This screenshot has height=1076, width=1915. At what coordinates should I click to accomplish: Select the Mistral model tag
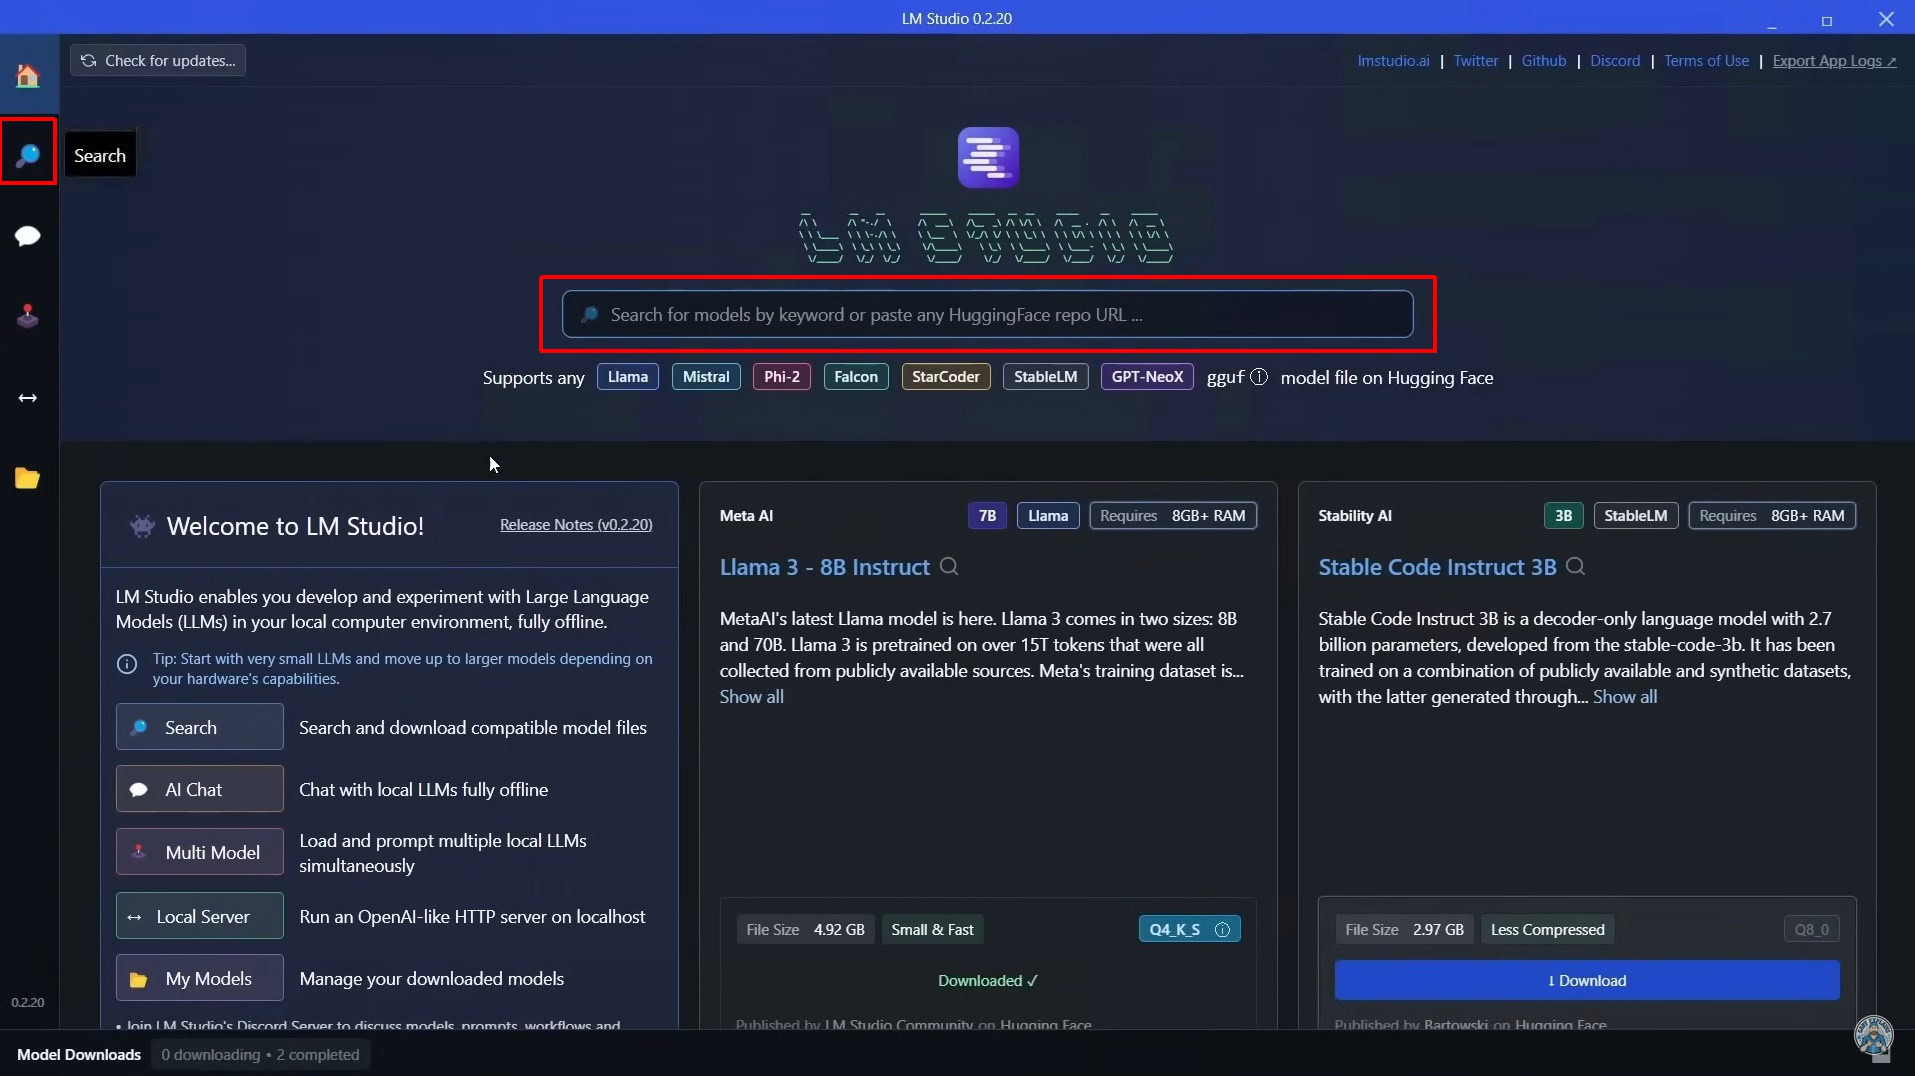[x=706, y=377]
